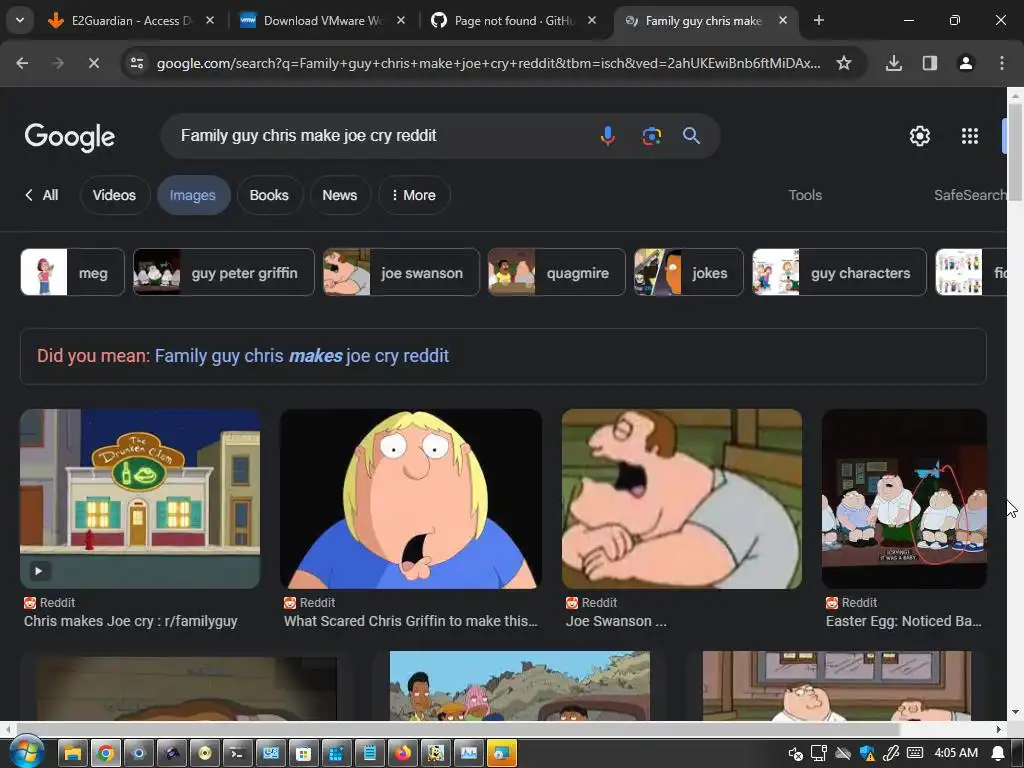
Task: Click the voice search microphone icon
Action: (x=607, y=136)
